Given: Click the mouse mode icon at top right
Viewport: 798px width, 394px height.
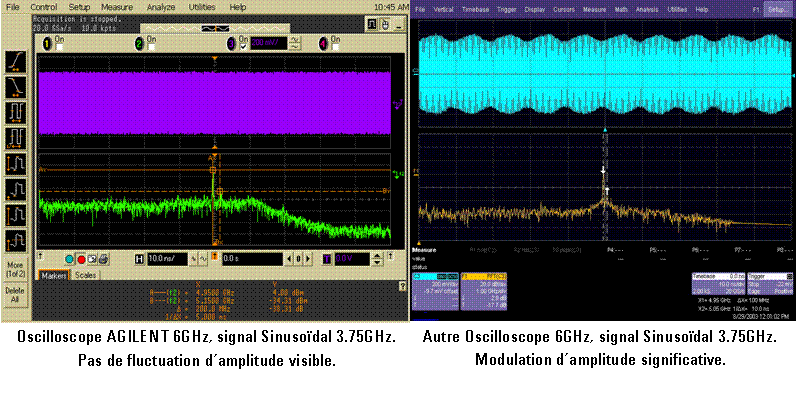Looking at the screenshot, I should click(x=385, y=24).
